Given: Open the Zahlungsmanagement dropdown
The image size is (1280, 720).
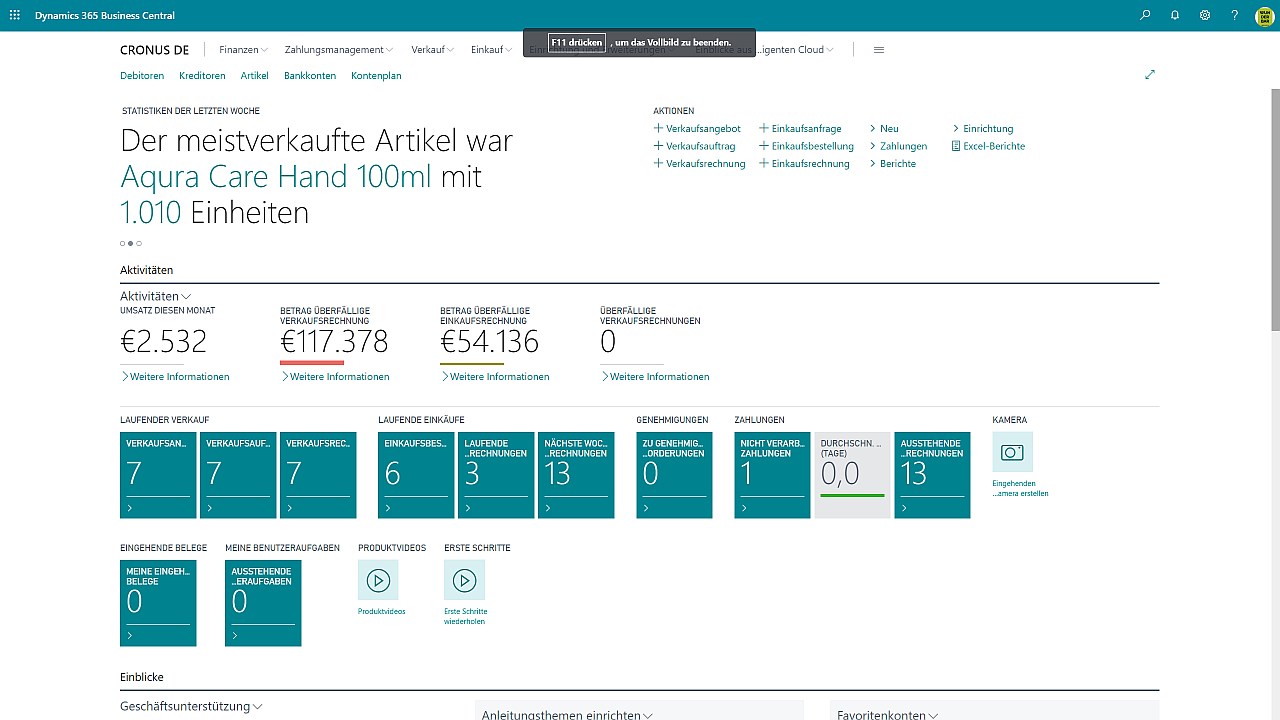Looking at the screenshot, I should [x=338, y=50].
